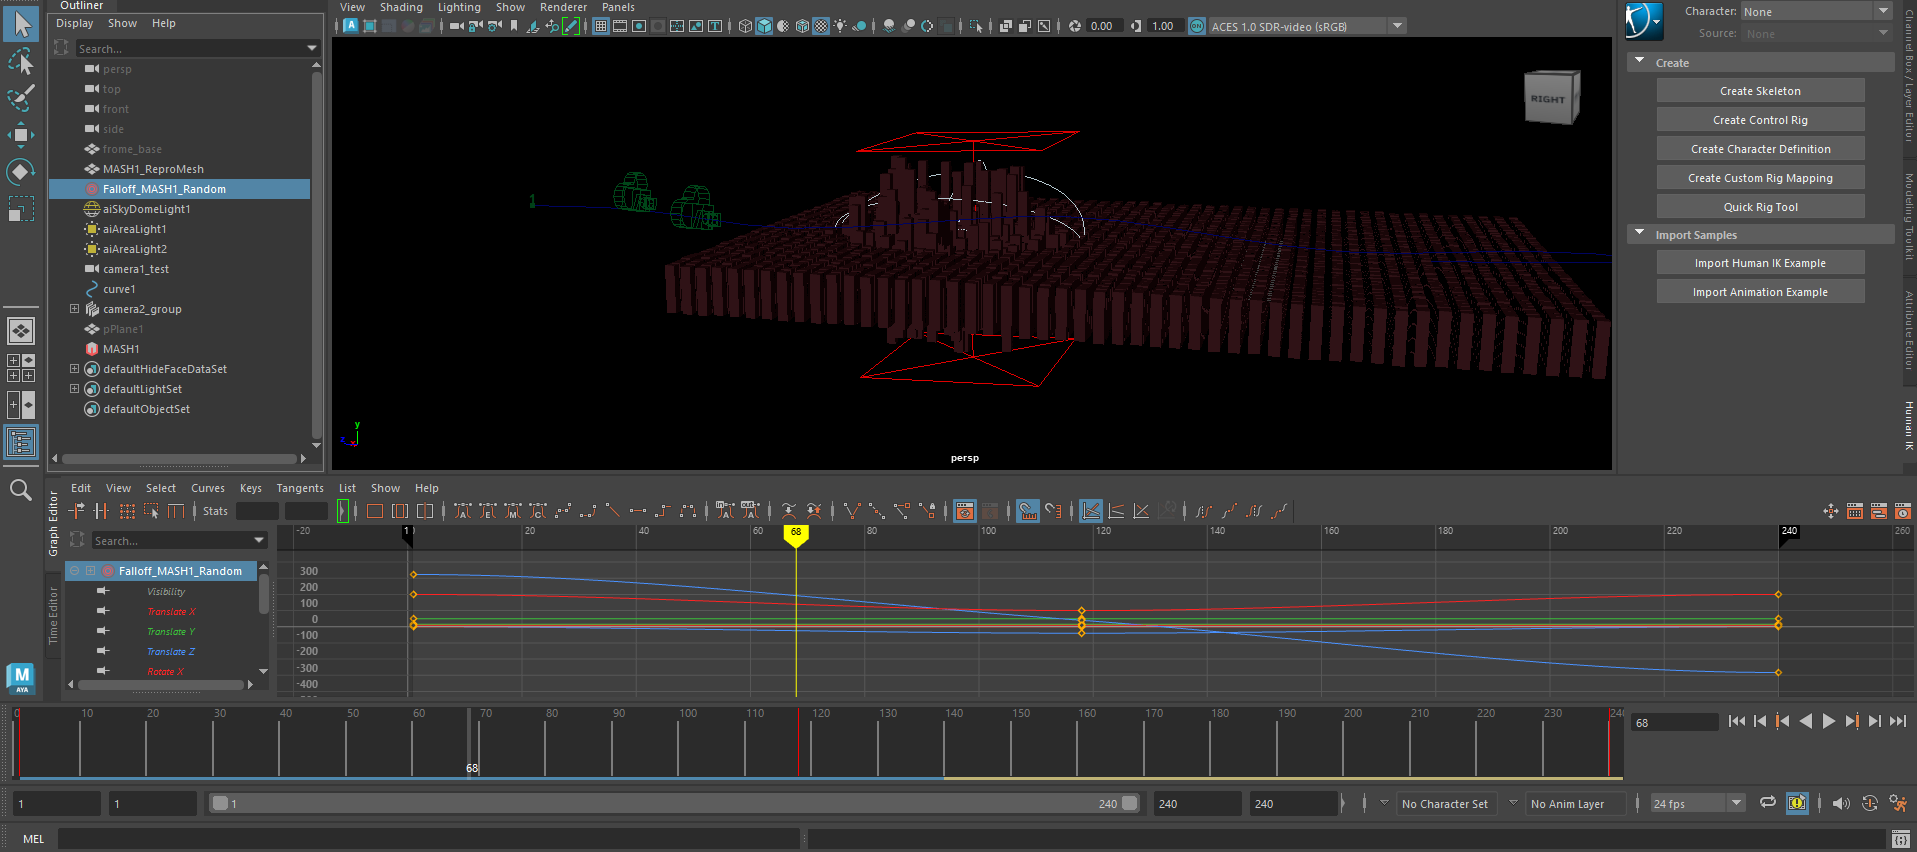
Task: Open the search magnifier icon
Action: pos(20,489)
